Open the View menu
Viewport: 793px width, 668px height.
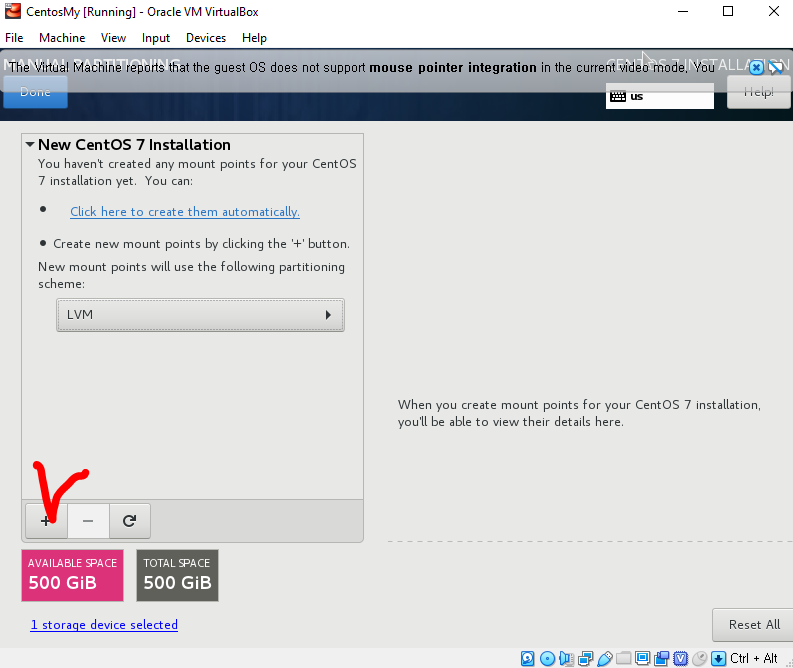coord(113,38)
